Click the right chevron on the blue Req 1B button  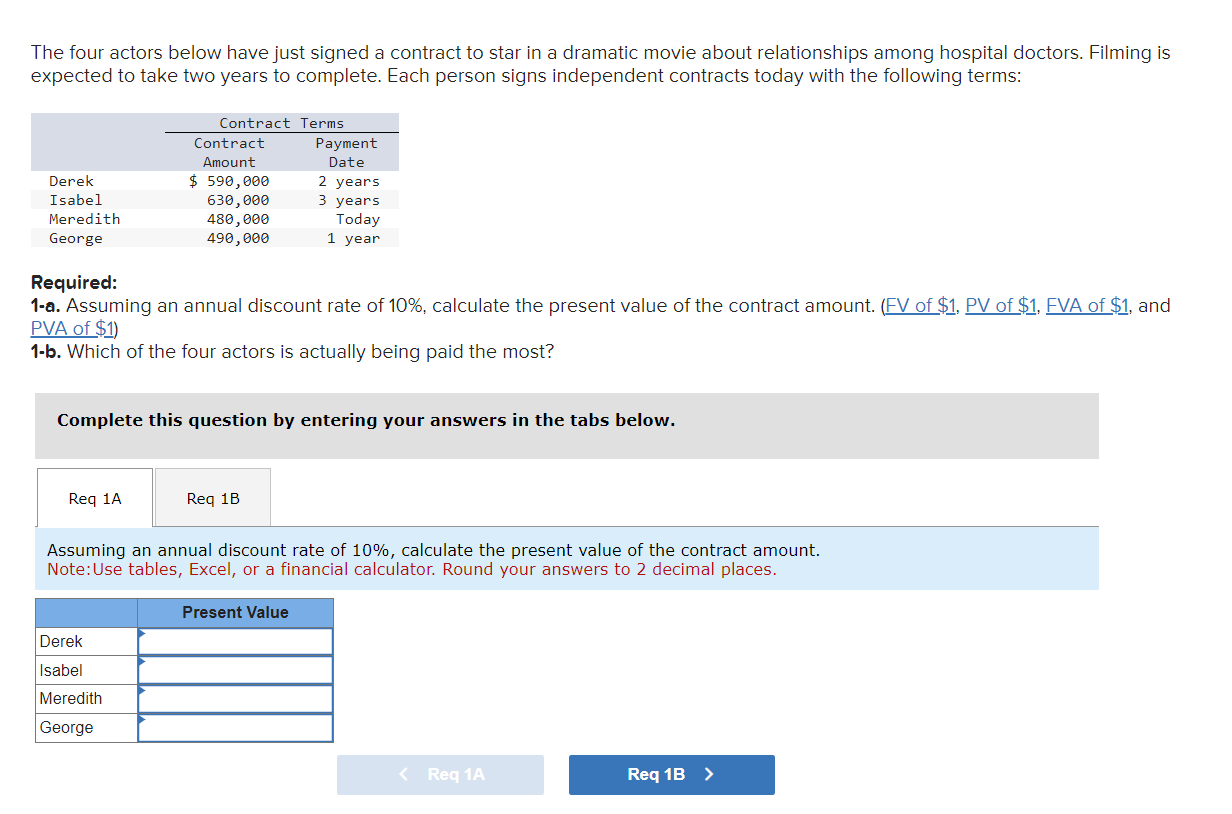pos(709,774)
